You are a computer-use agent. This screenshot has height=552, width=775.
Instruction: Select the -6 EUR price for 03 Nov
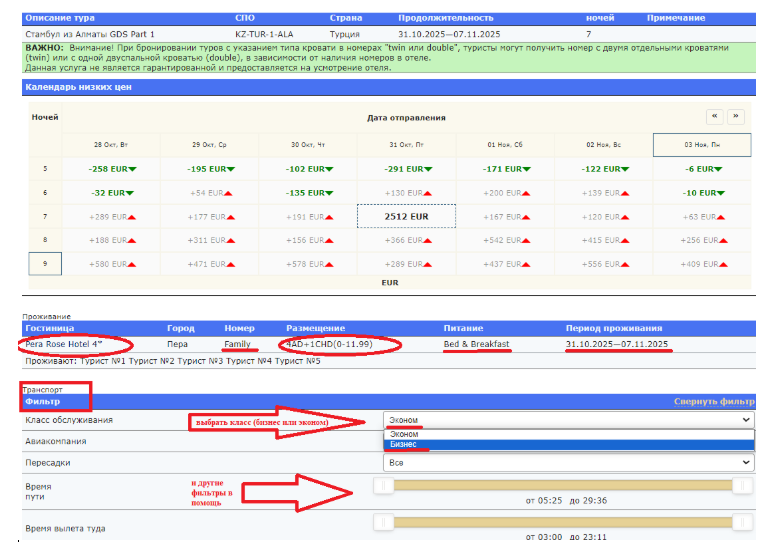[702, 168]
